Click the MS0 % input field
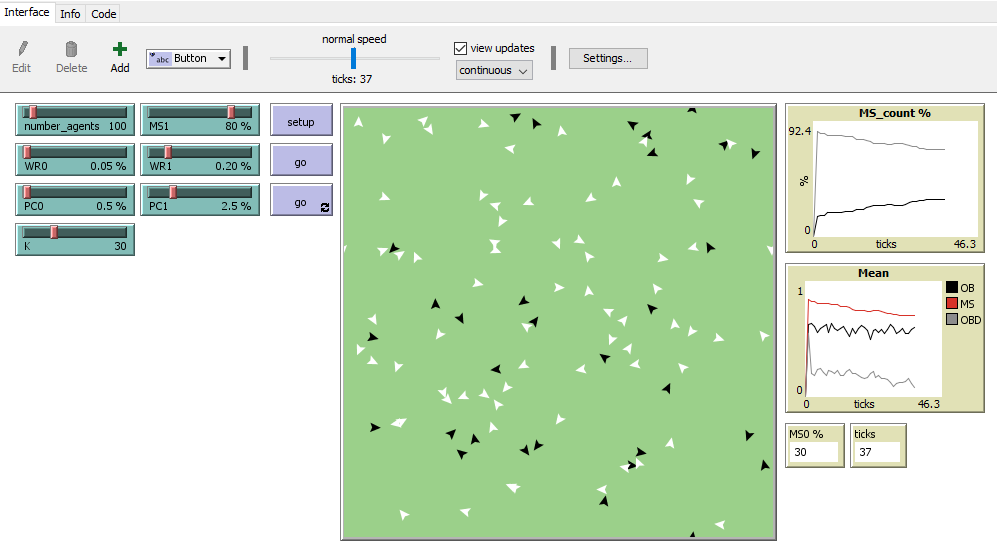Image resolution: width=997 pixels, height=547 pixels. click(812, 453)
